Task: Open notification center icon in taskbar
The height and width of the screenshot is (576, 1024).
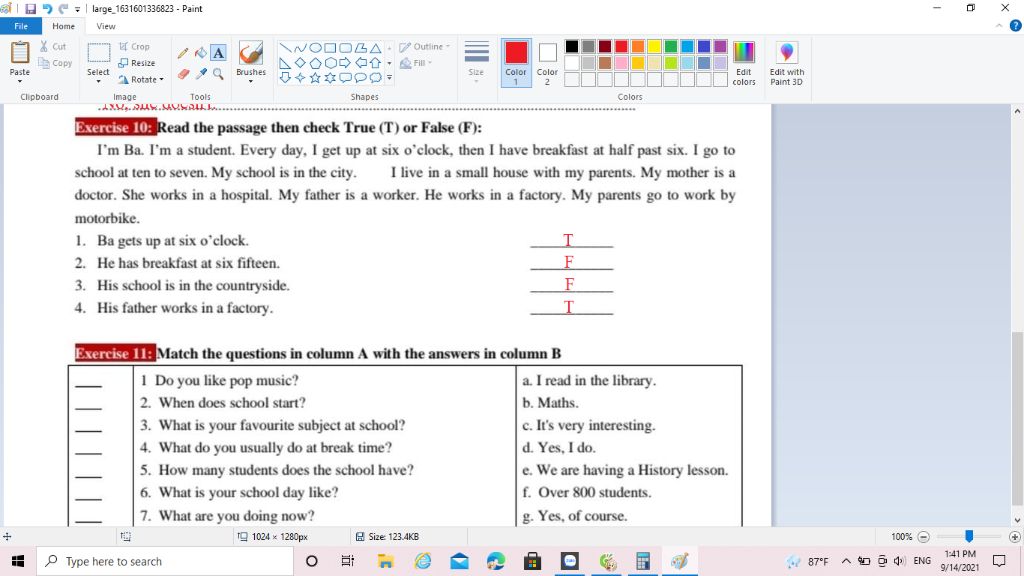Action: click(x=999, y=561)
